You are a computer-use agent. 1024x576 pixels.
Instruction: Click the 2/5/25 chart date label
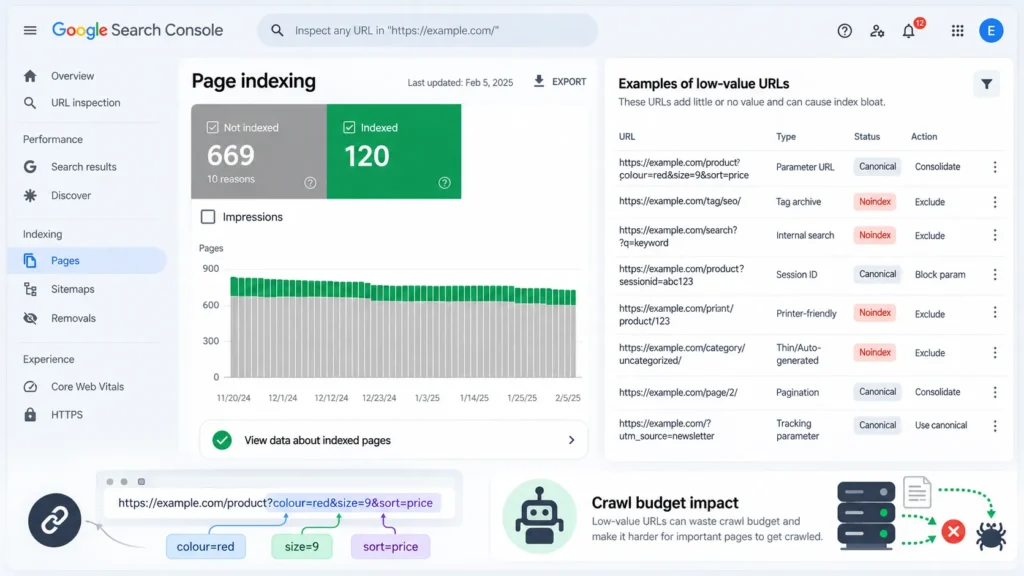click(568, 398)
